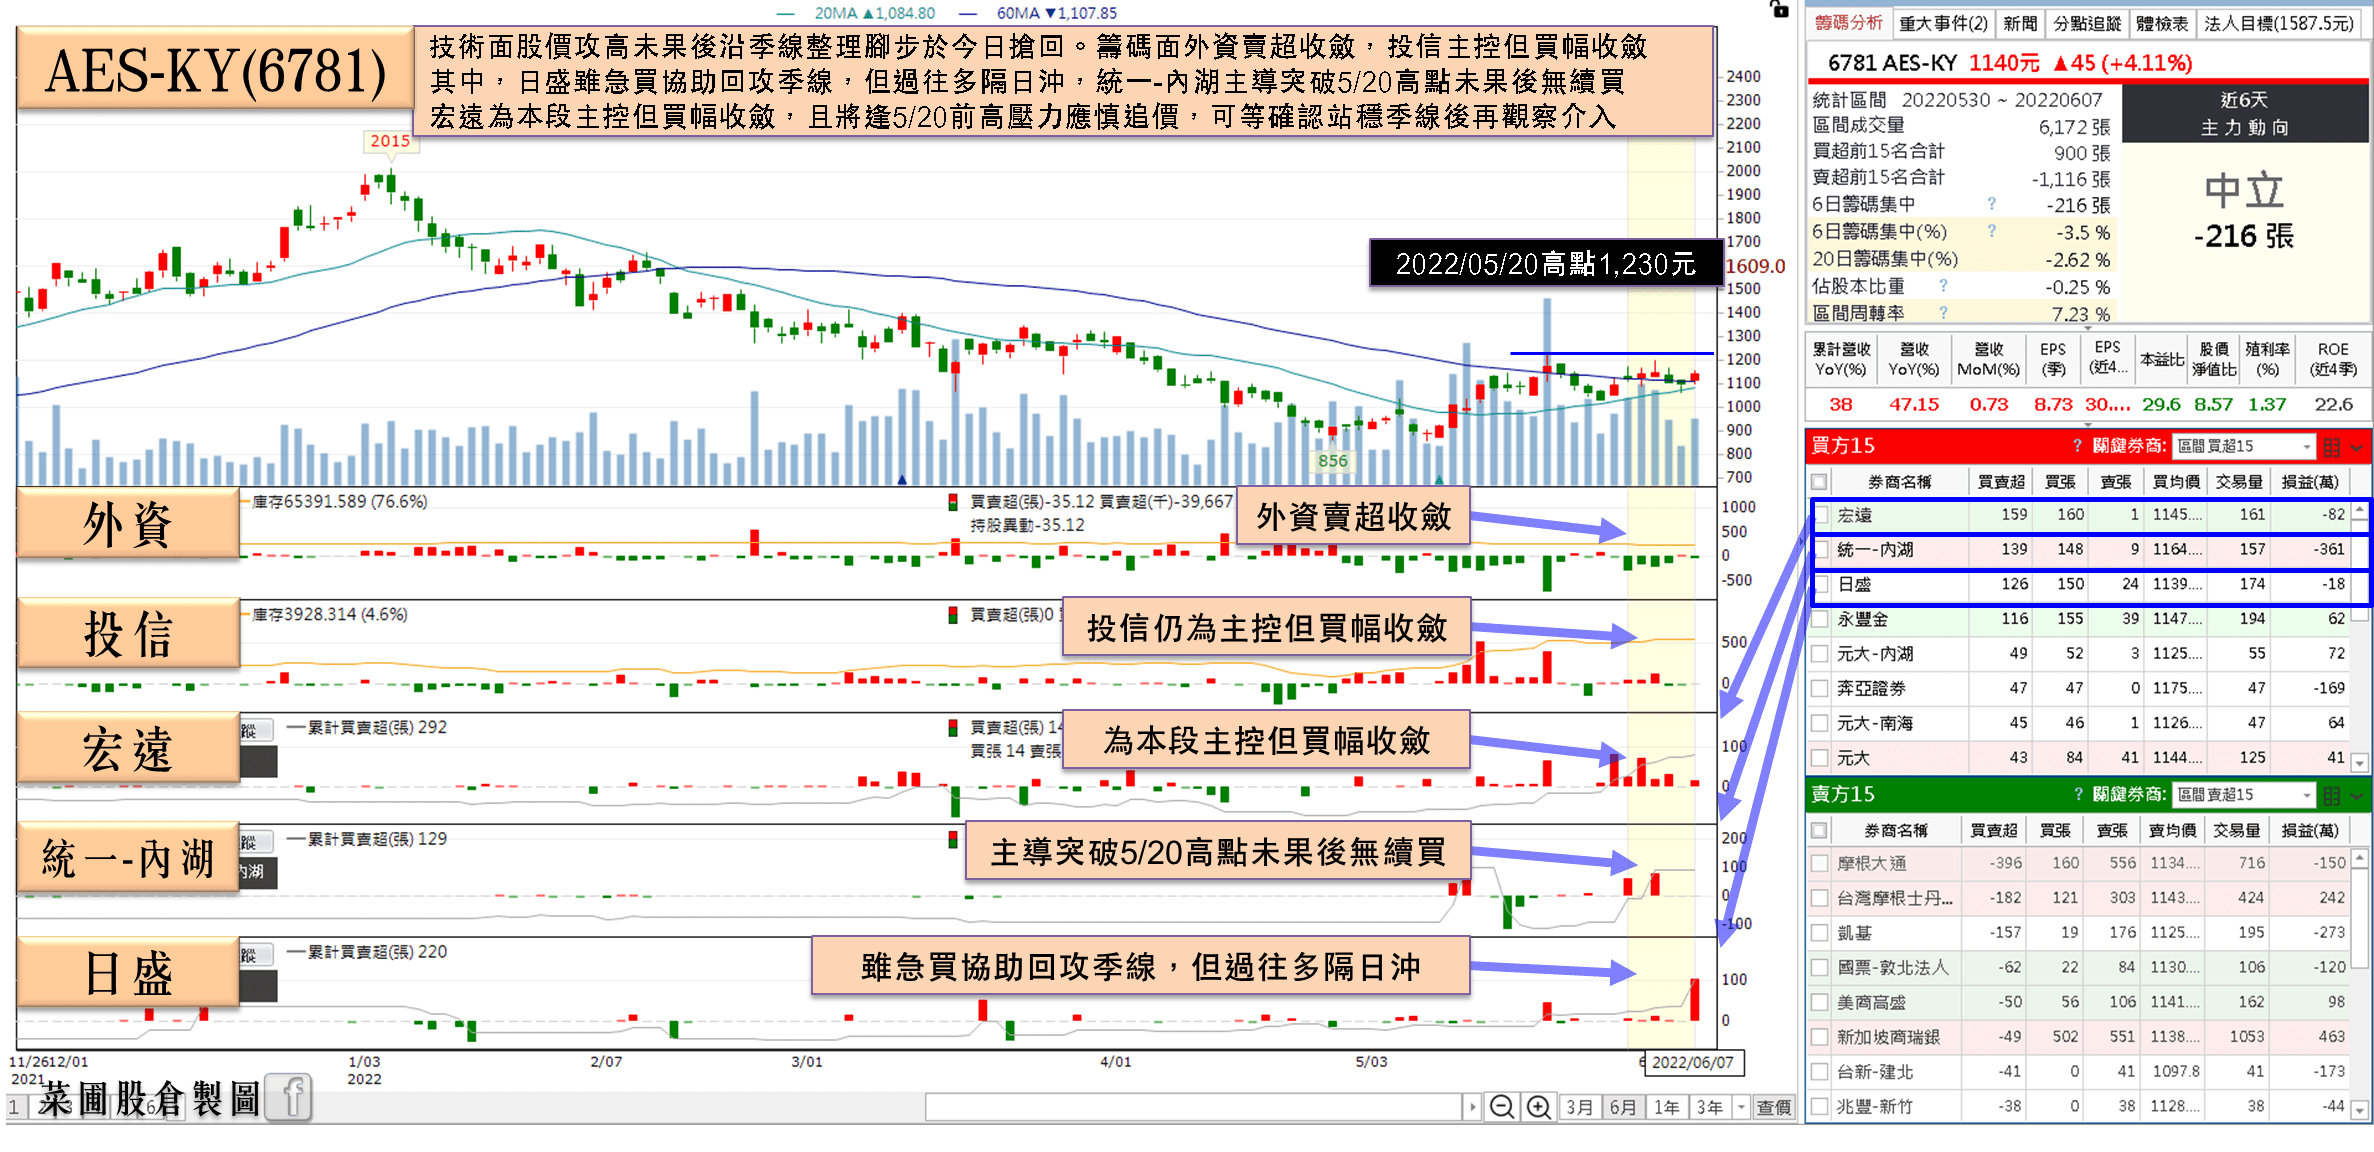Screen dimensions: 2374x1152
Task: Open the help icon beside 佔股本比重
Action: (x=1943, y=286)
